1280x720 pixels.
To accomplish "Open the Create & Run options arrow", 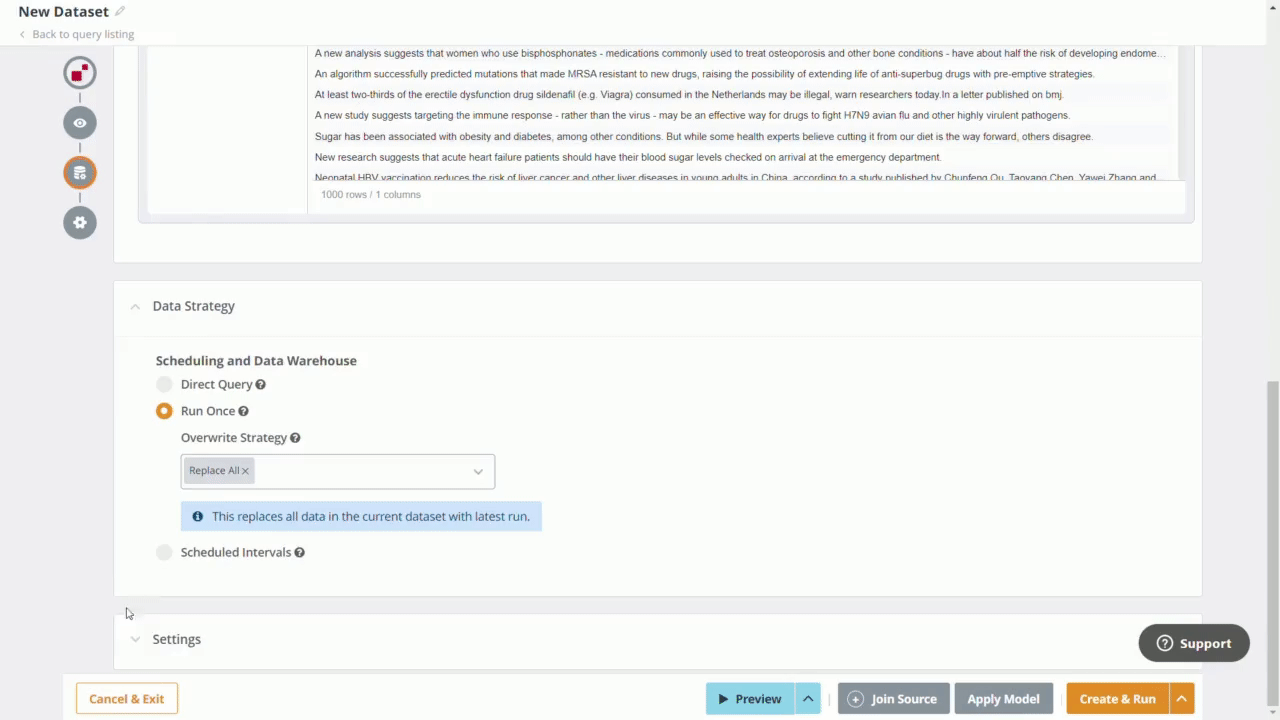I will click(x=1181, y=699).
